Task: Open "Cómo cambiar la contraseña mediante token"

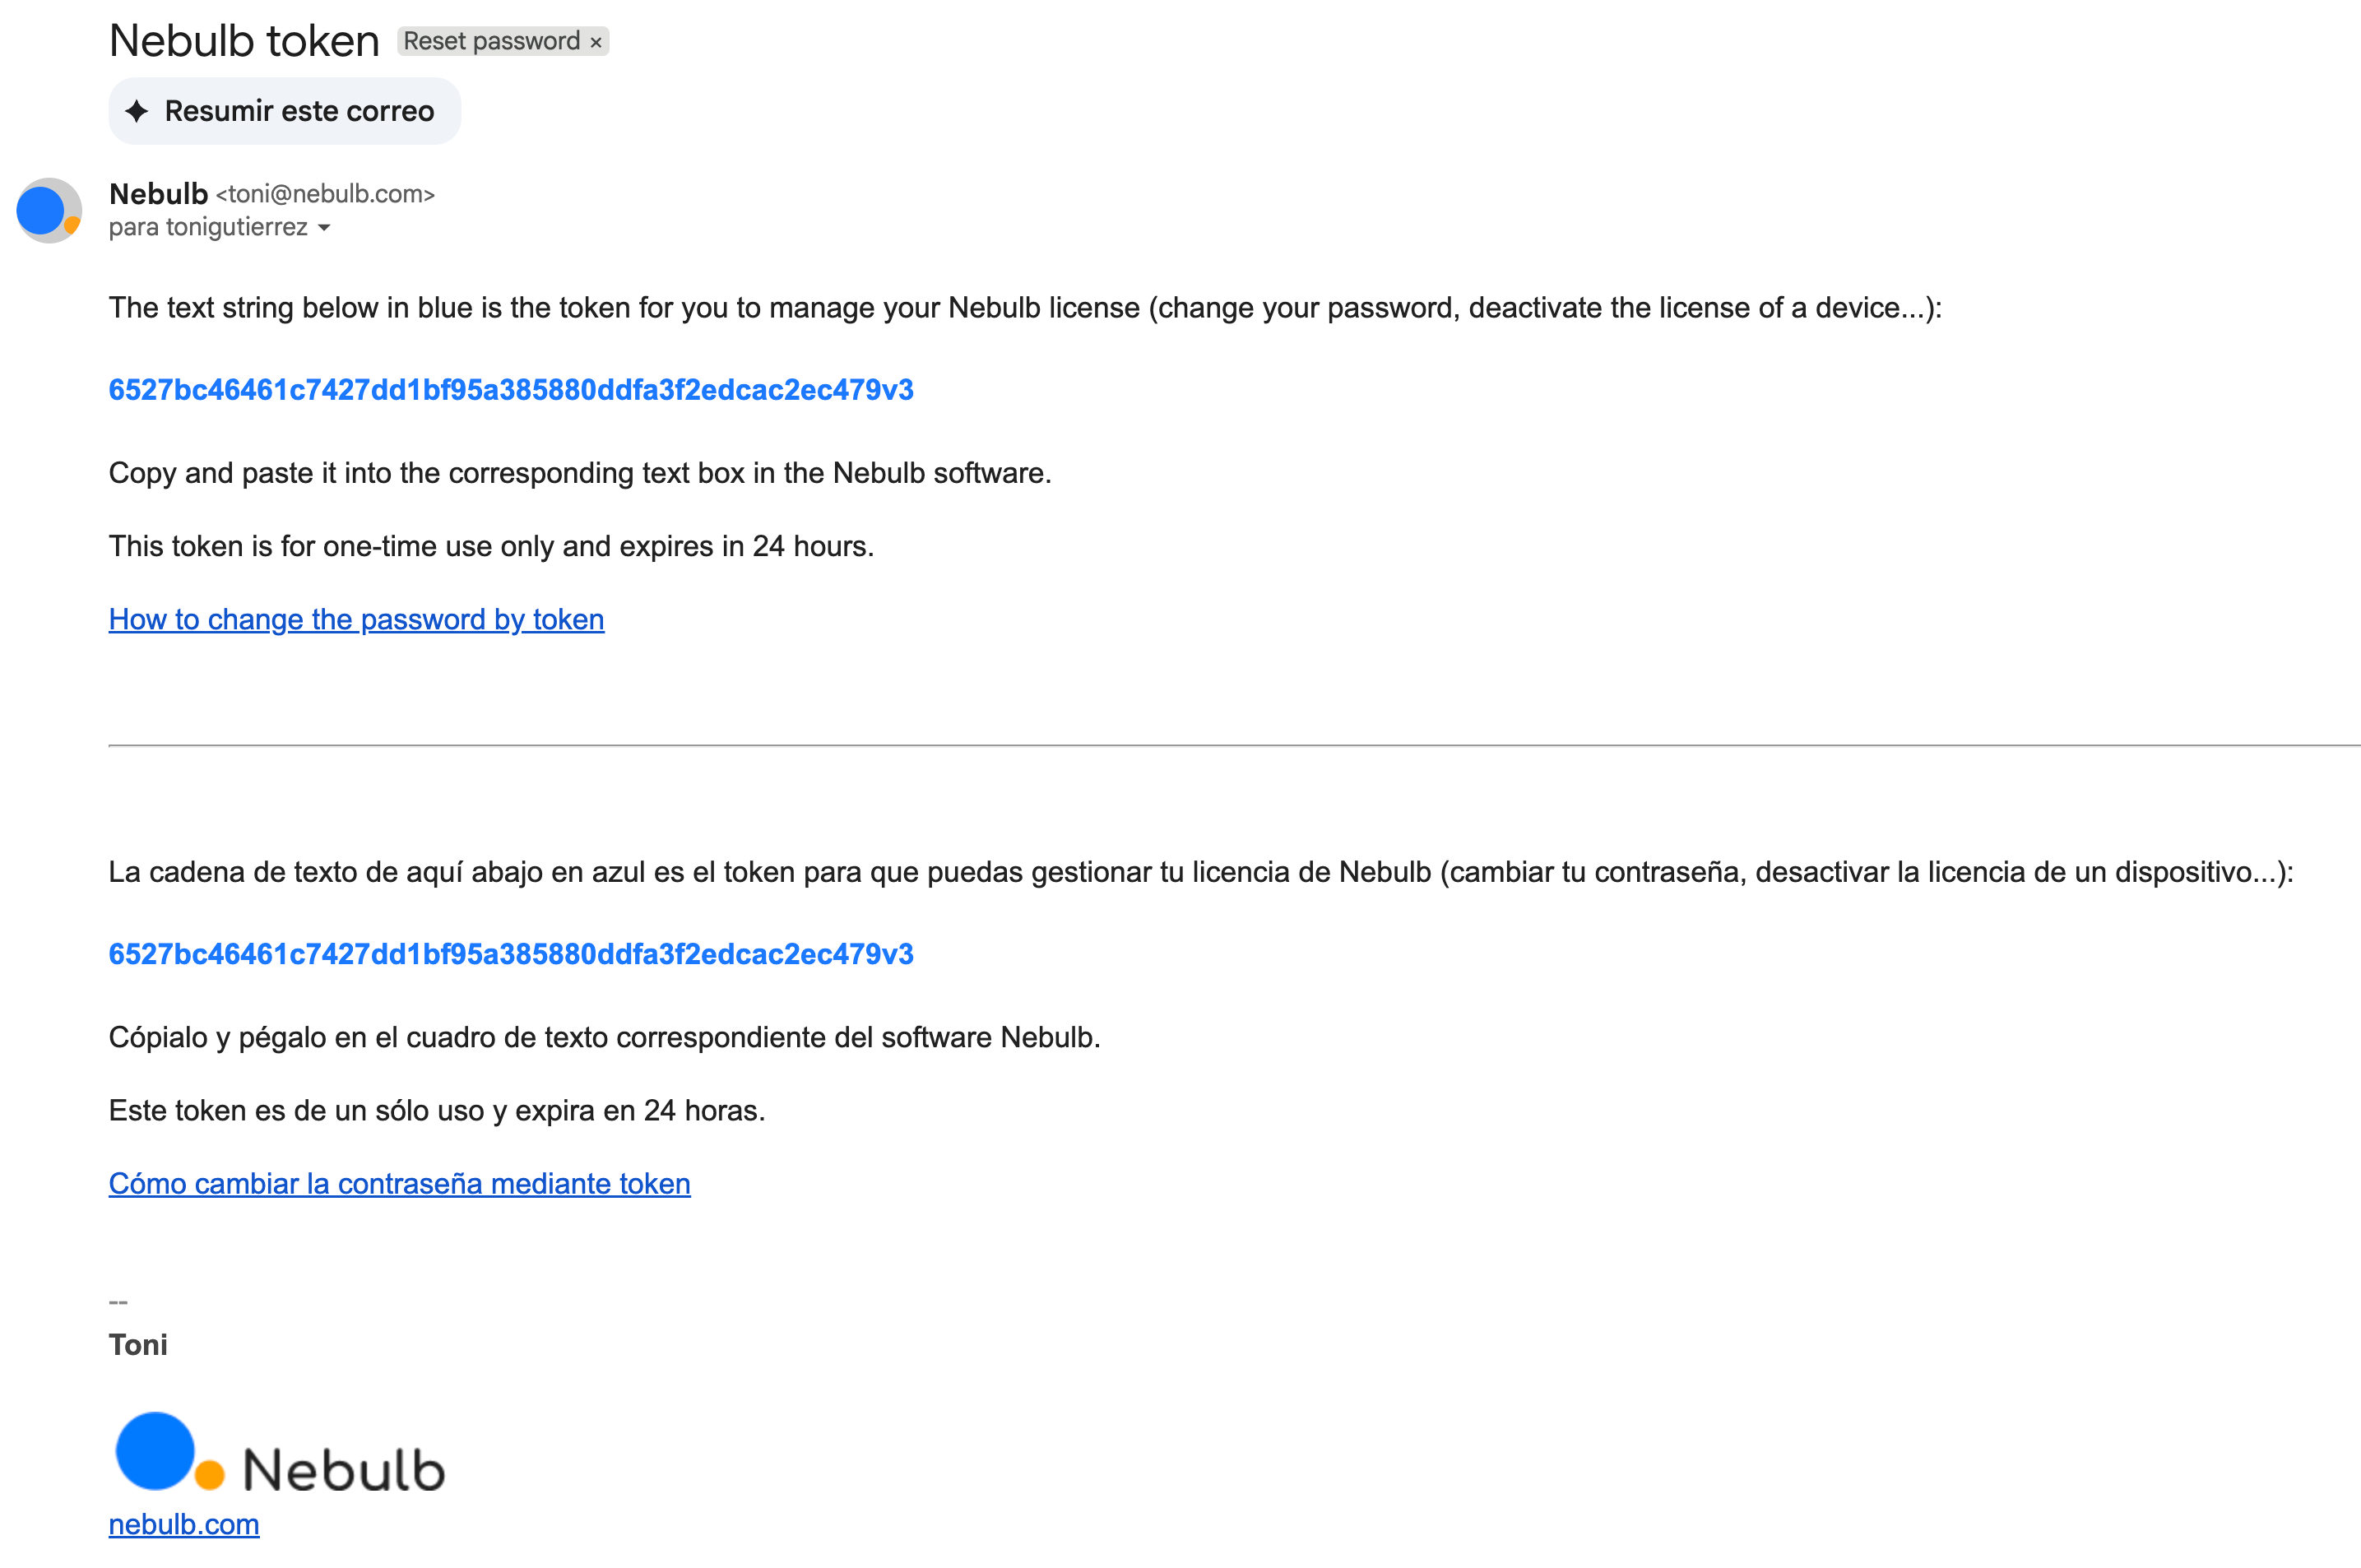Action: click(399, 1184)
